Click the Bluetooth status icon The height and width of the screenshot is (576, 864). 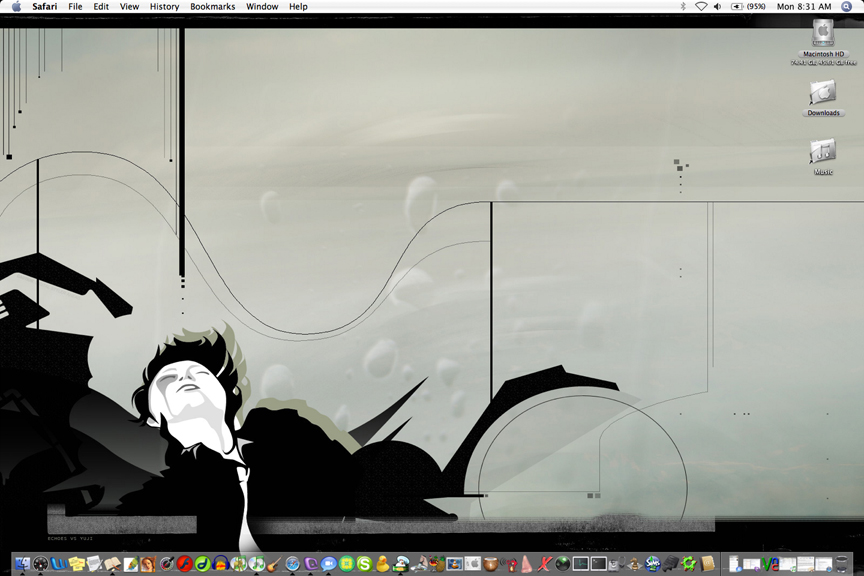tap(683, 7)
